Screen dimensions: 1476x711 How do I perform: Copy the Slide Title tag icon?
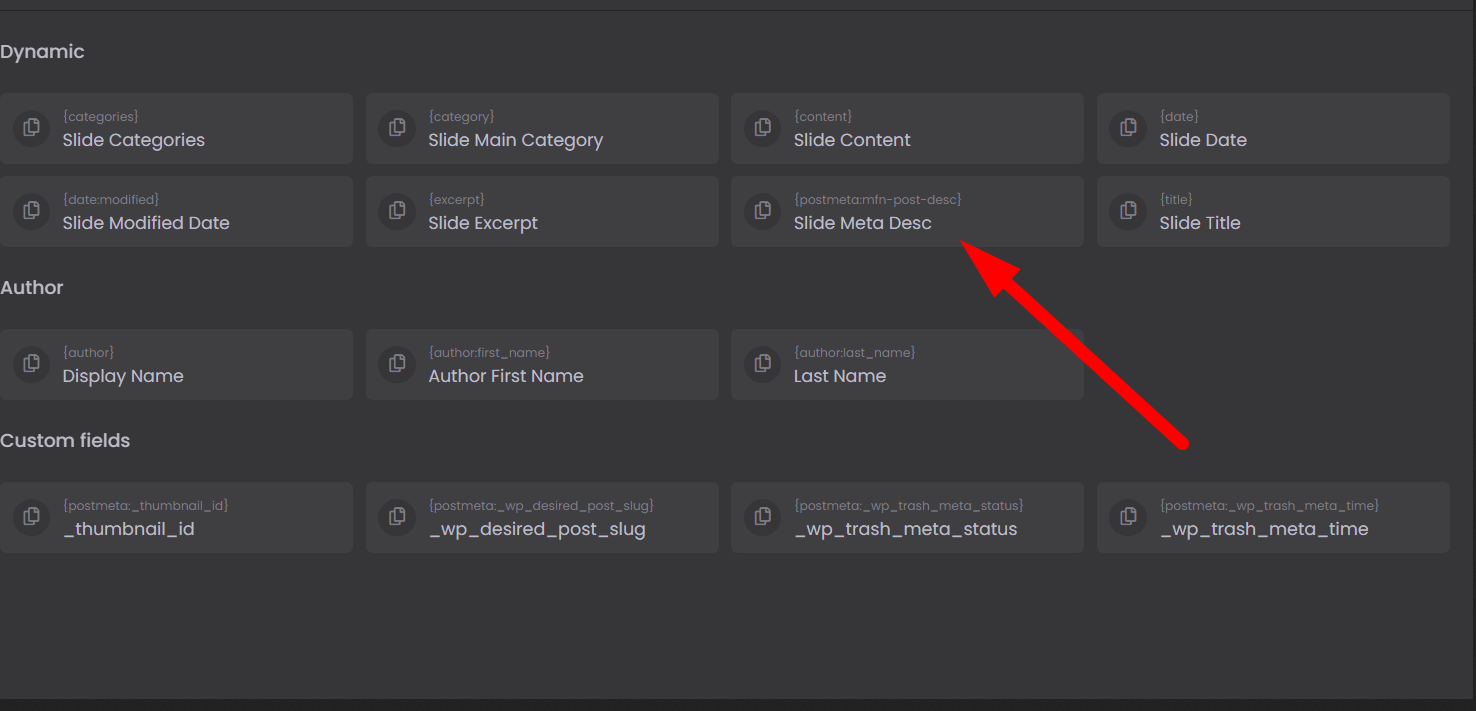pyautogui.click(x=1128, y=211)
